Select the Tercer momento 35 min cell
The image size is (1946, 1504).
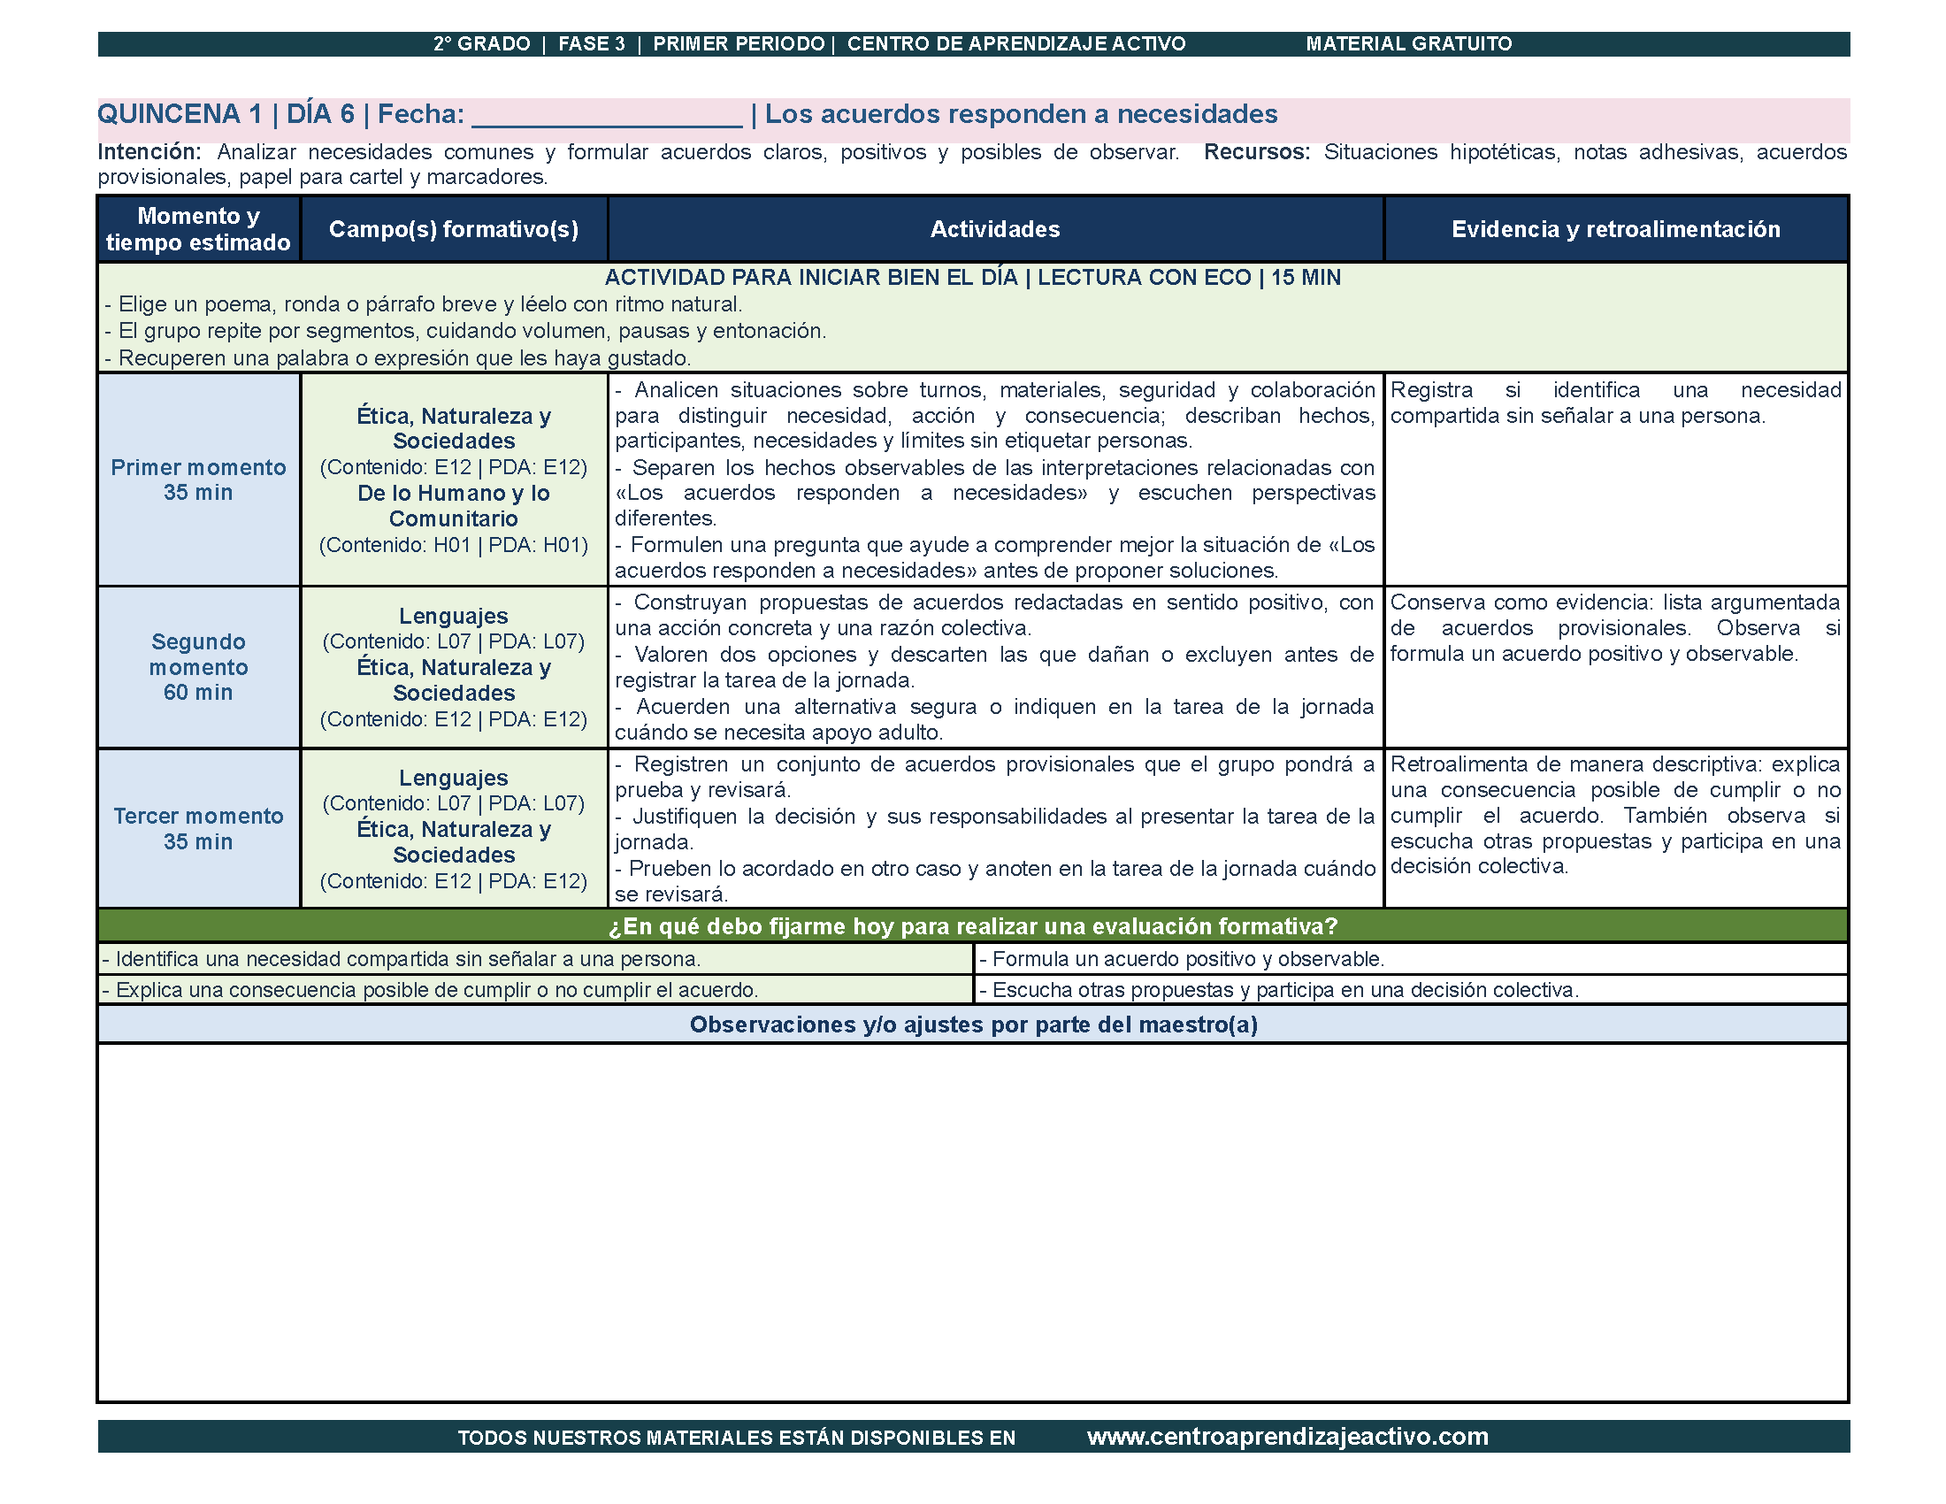pos(199,829)
